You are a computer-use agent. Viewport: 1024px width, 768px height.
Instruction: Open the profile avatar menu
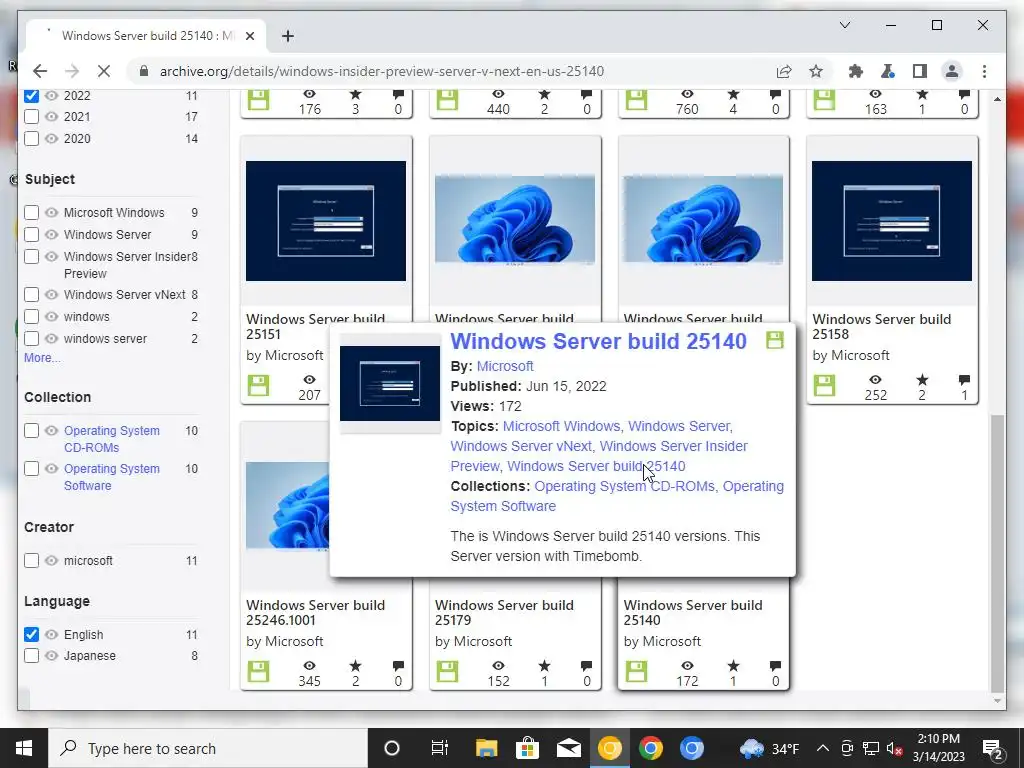(952, 71)
